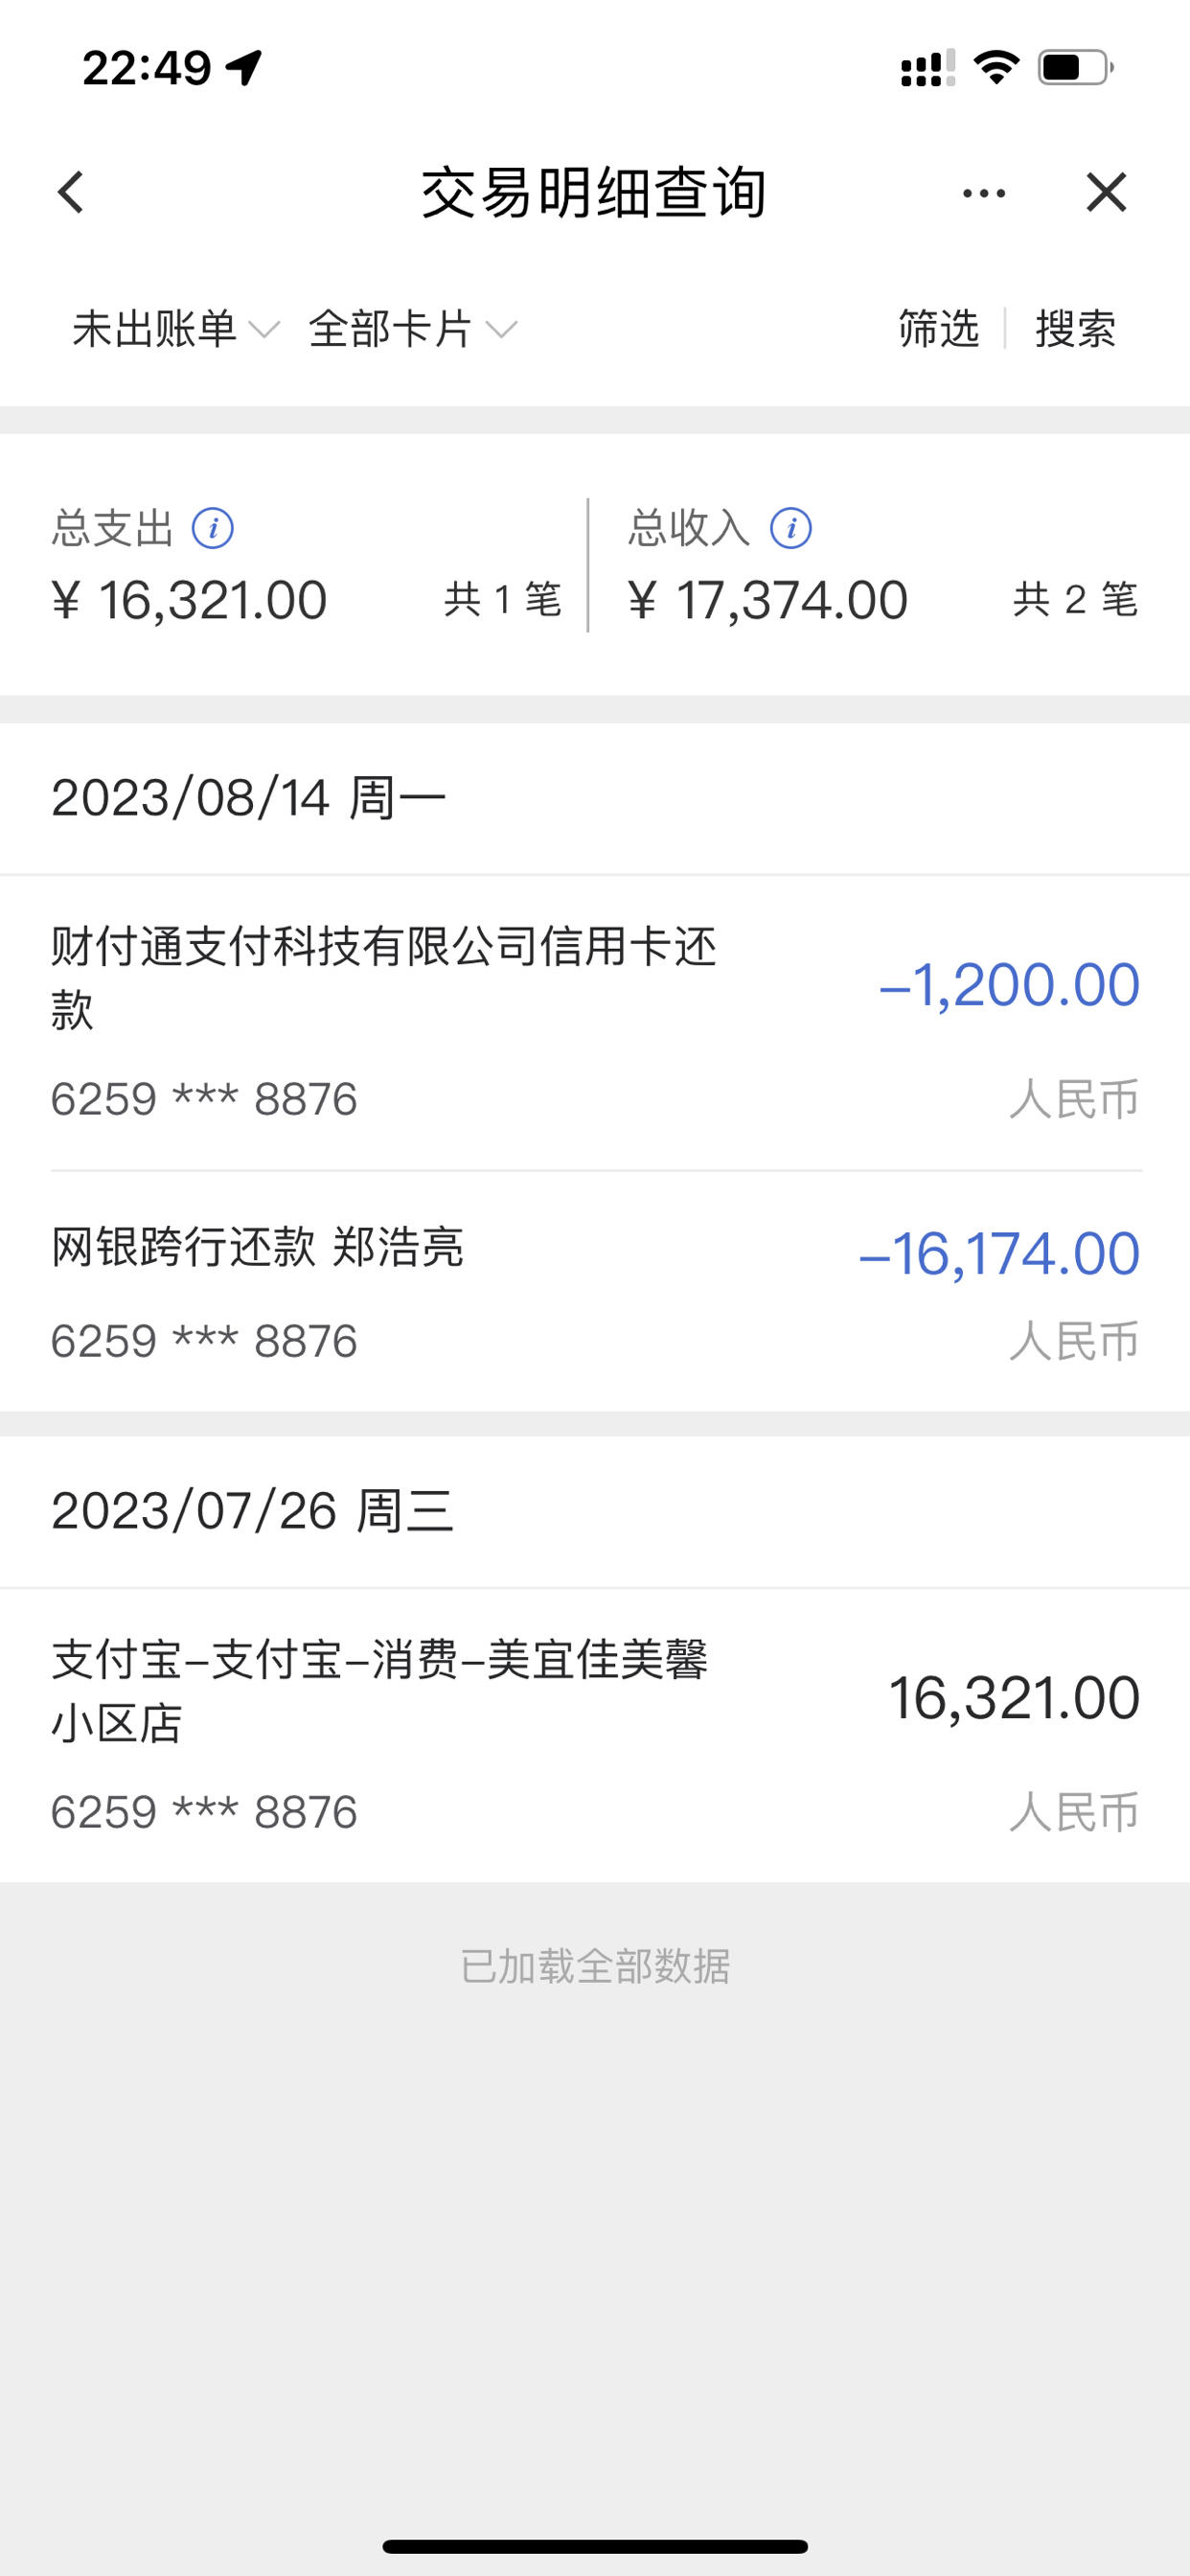Open the 筛选 filter option

[x=938, y=329]
